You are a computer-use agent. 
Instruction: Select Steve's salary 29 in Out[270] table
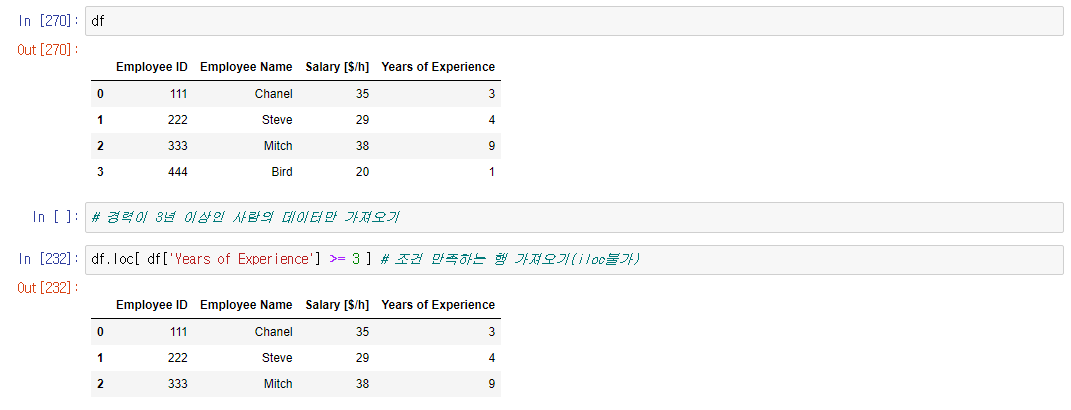tap(363, 120)
